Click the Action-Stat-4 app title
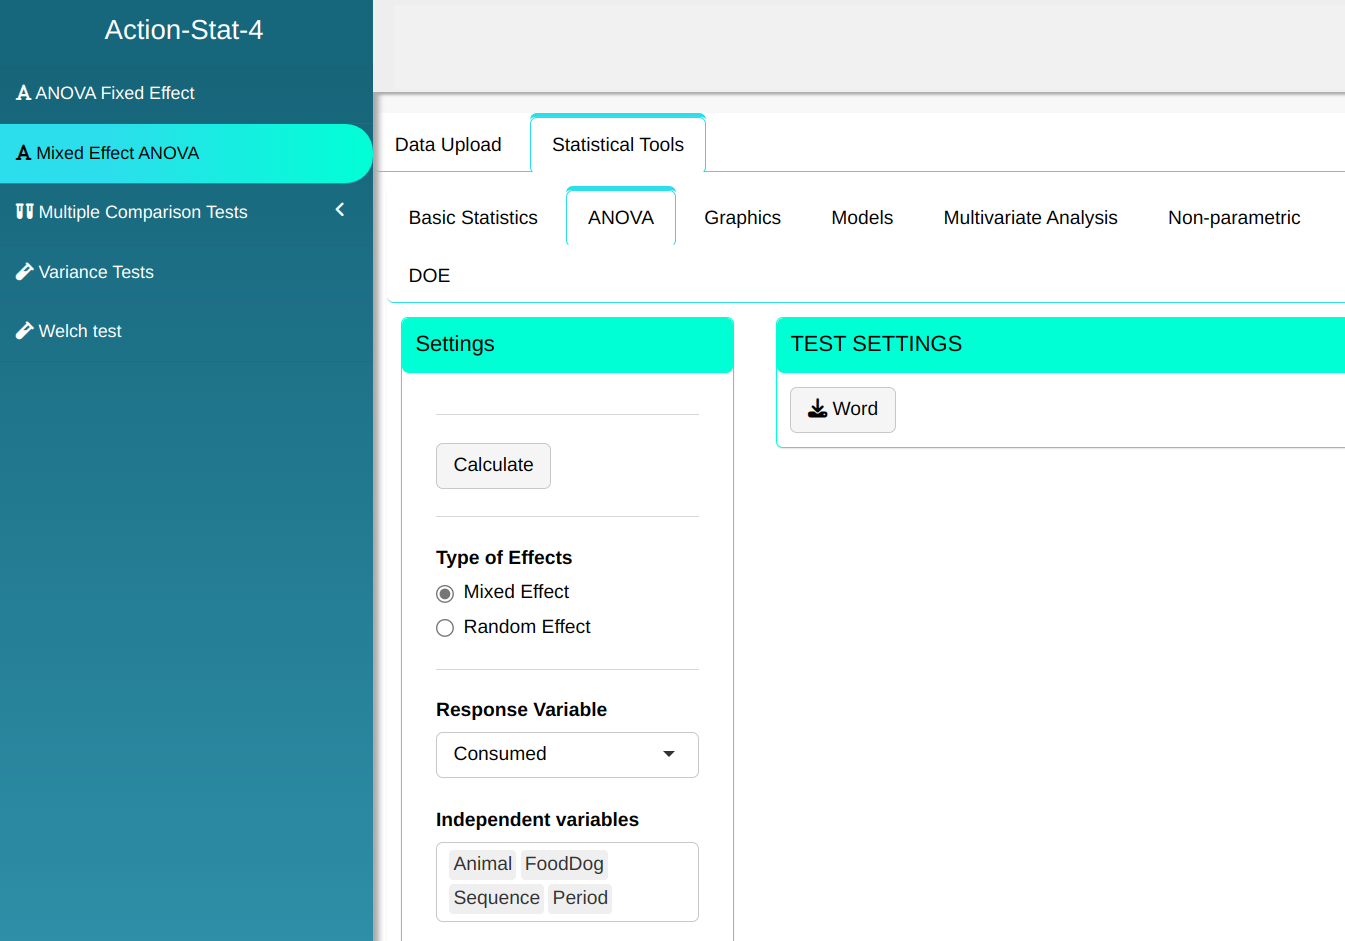 pyautogui.click(x=184, y=30)
